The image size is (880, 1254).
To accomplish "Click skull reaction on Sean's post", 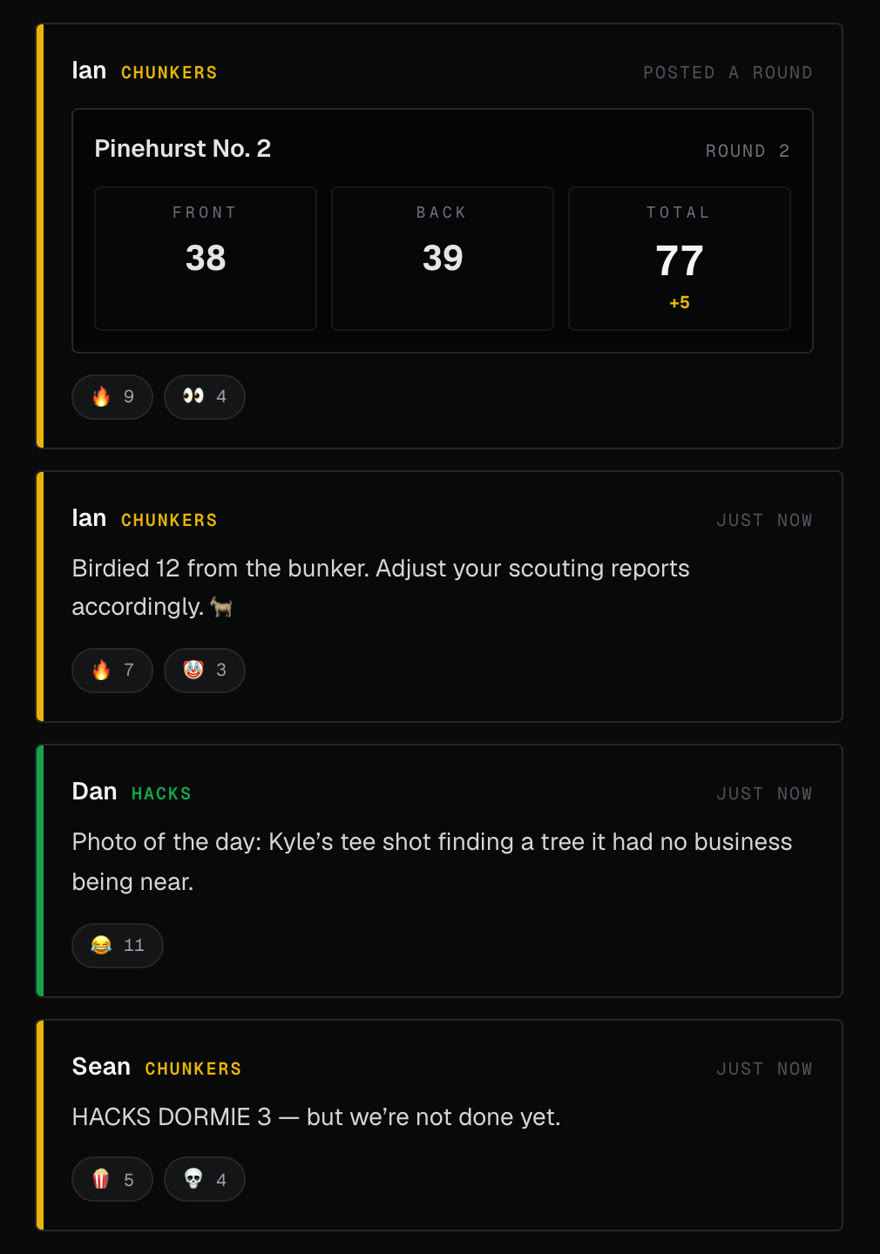I will pyautogui.click(x=204, y=1180).
